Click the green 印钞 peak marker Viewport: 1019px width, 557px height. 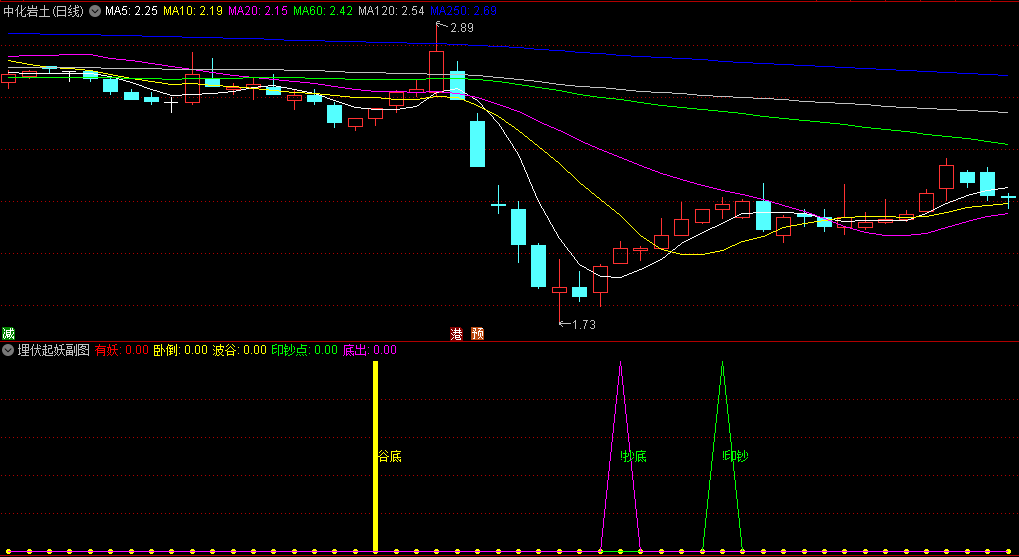(x=722, y=455)
